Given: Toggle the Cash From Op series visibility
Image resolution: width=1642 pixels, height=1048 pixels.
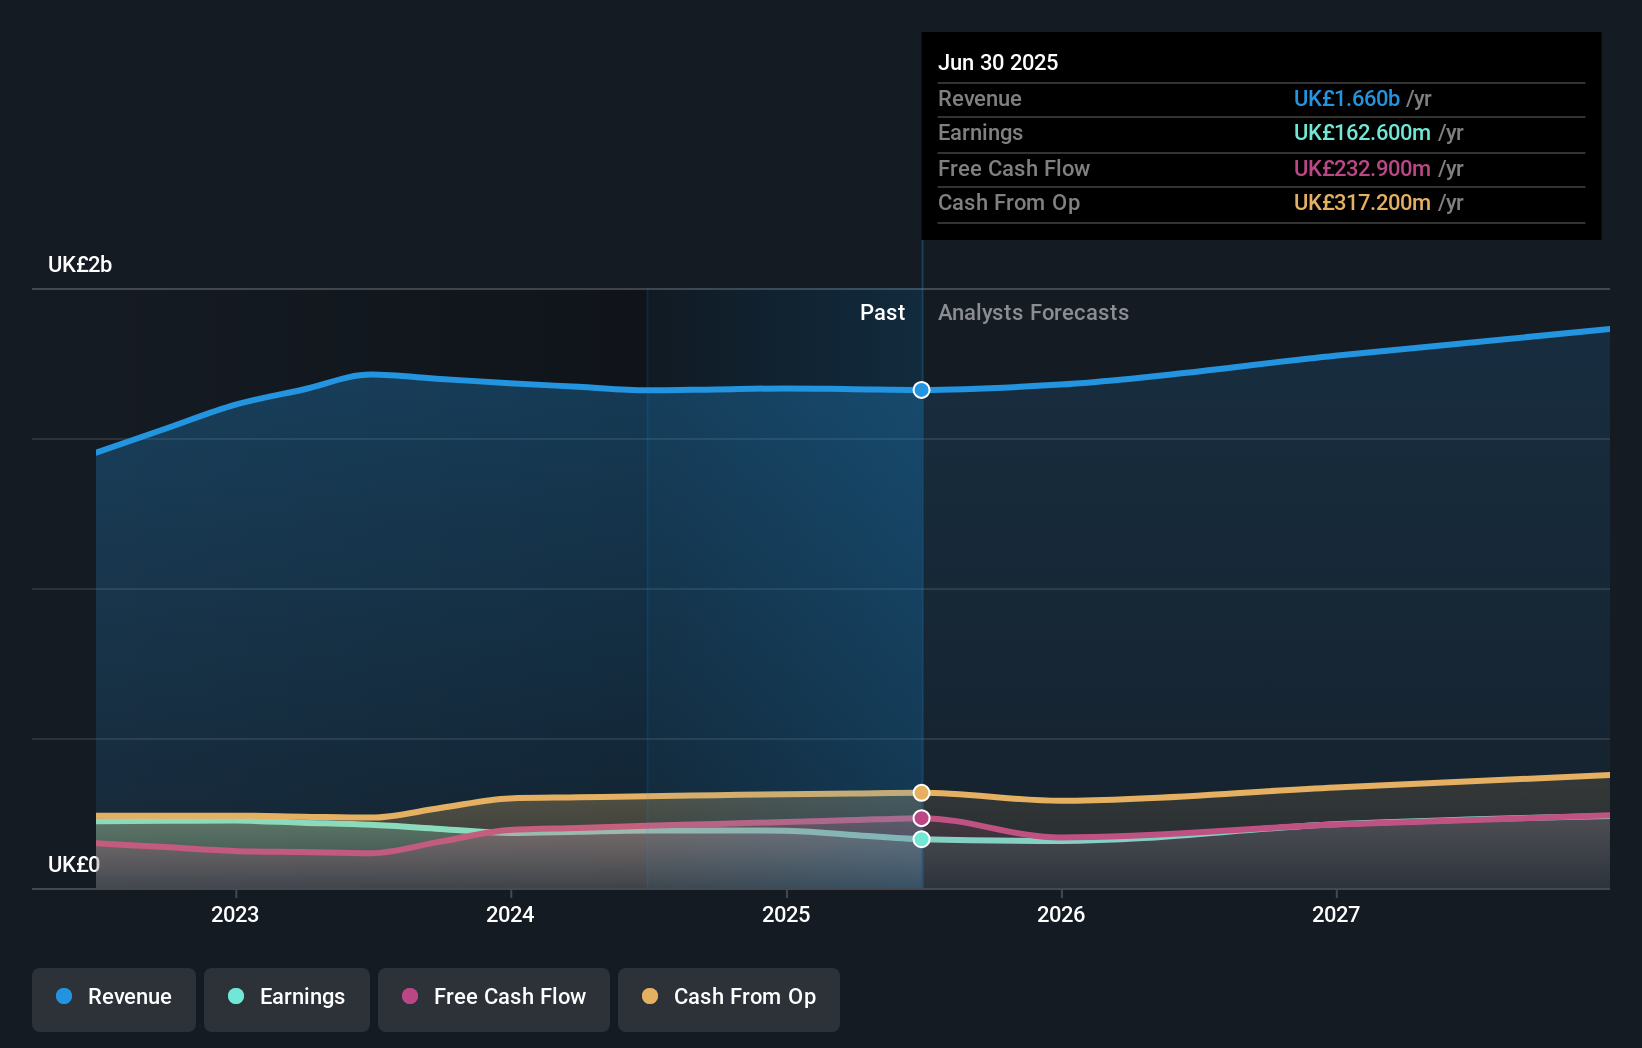Looking at the screenshot, I should 729,997.
